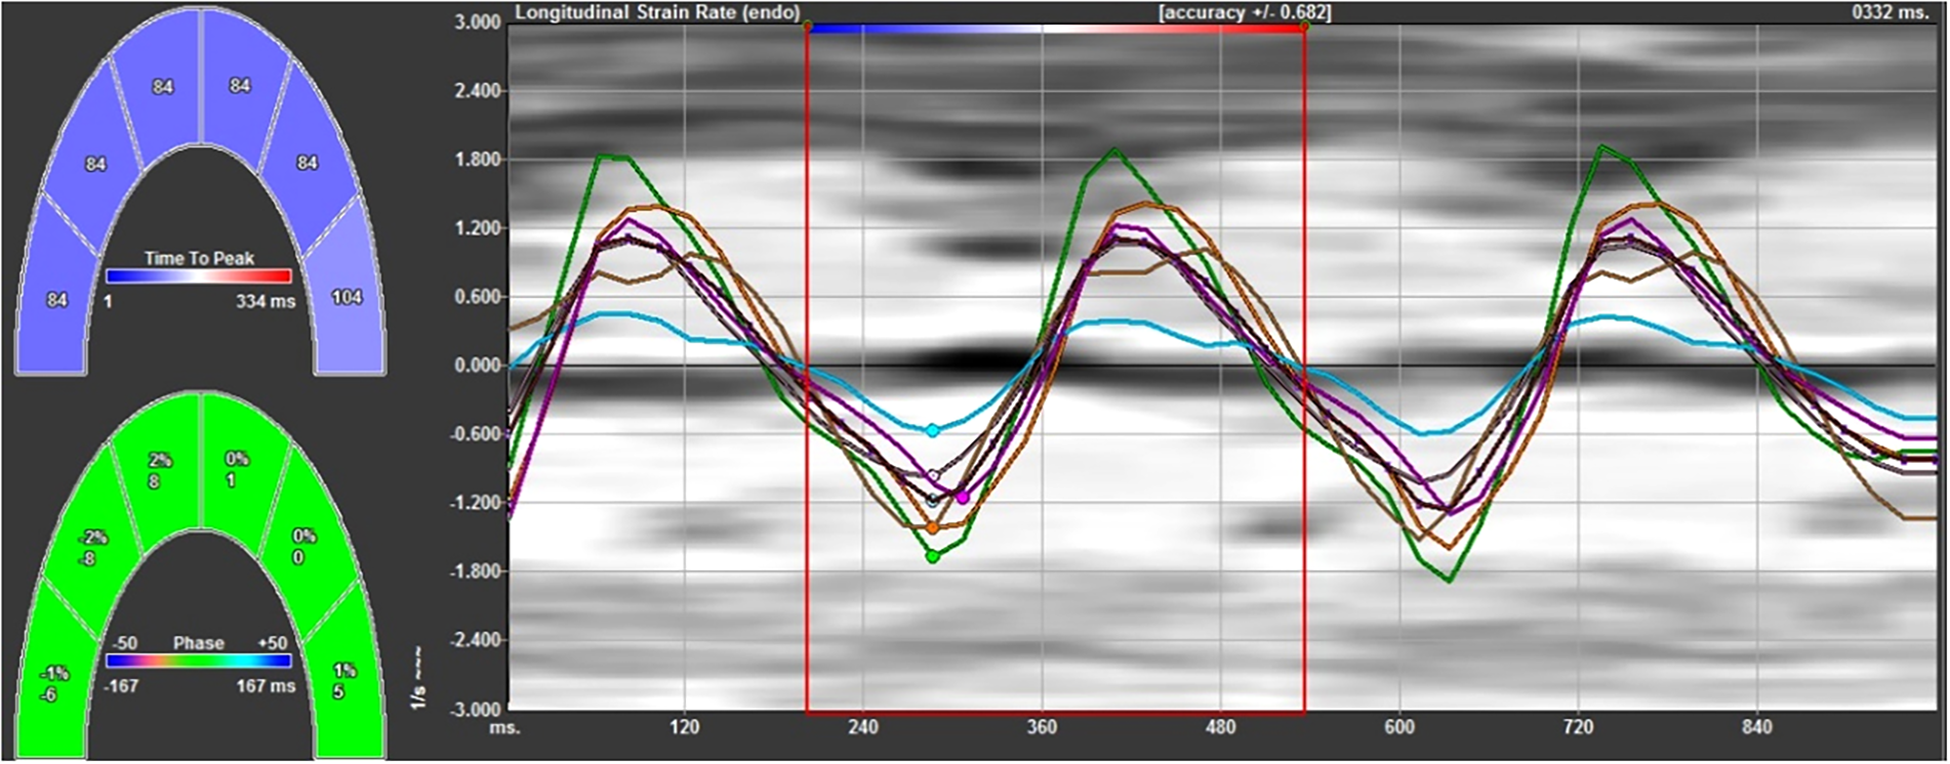This screenshot has height=764, width=1950.
Task: Click the Time To Peak color scale bar
Action: (198, 276)
